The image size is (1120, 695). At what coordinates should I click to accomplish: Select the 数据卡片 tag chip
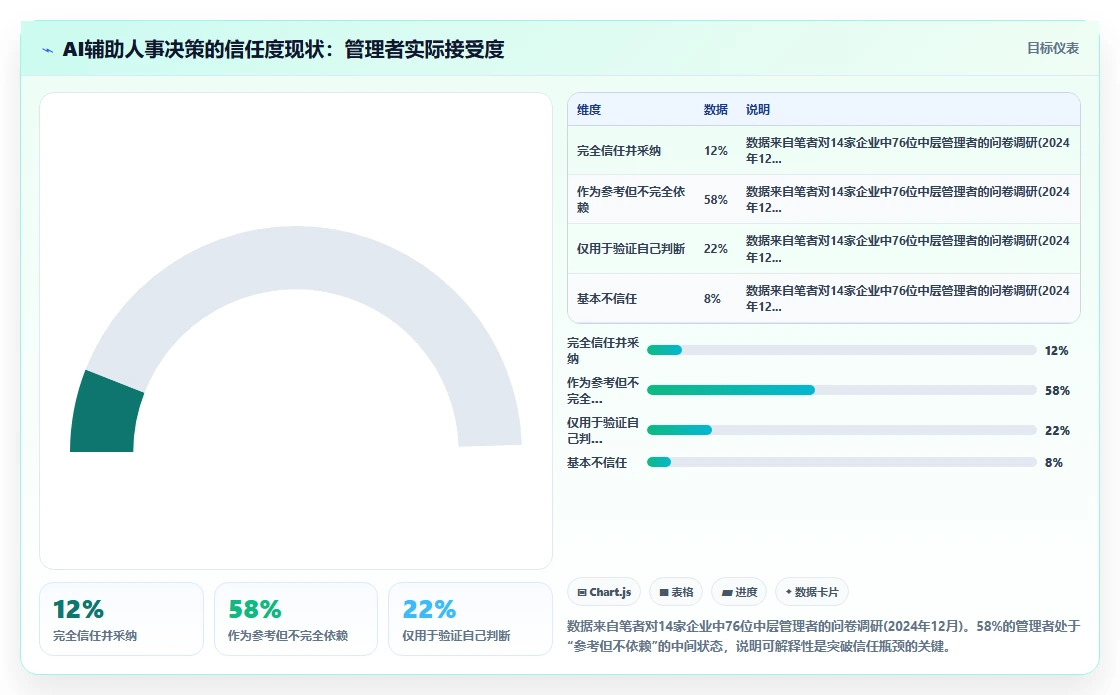click(x=811, y=592)
